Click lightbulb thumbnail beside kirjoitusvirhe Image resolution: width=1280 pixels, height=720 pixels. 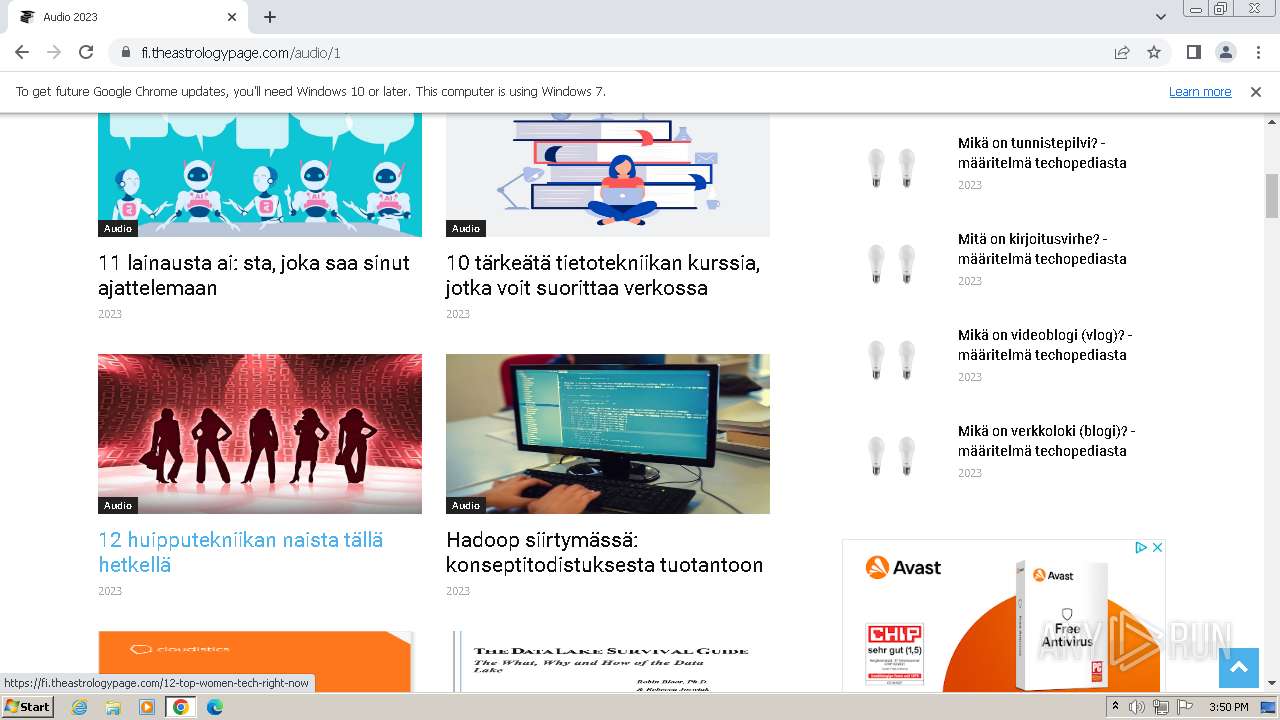pyautogui.click(x=891, y=263)
